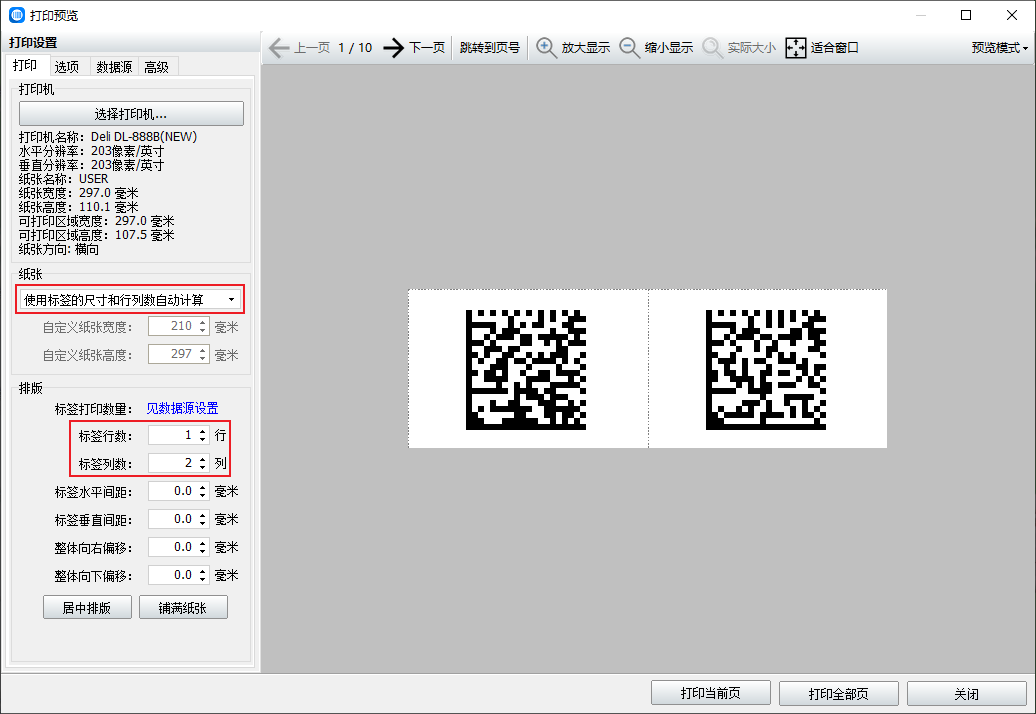Click the 选择打印机 button
Image resolution: width=1036 pixels, height=714 pixels.
click(131, 114)
